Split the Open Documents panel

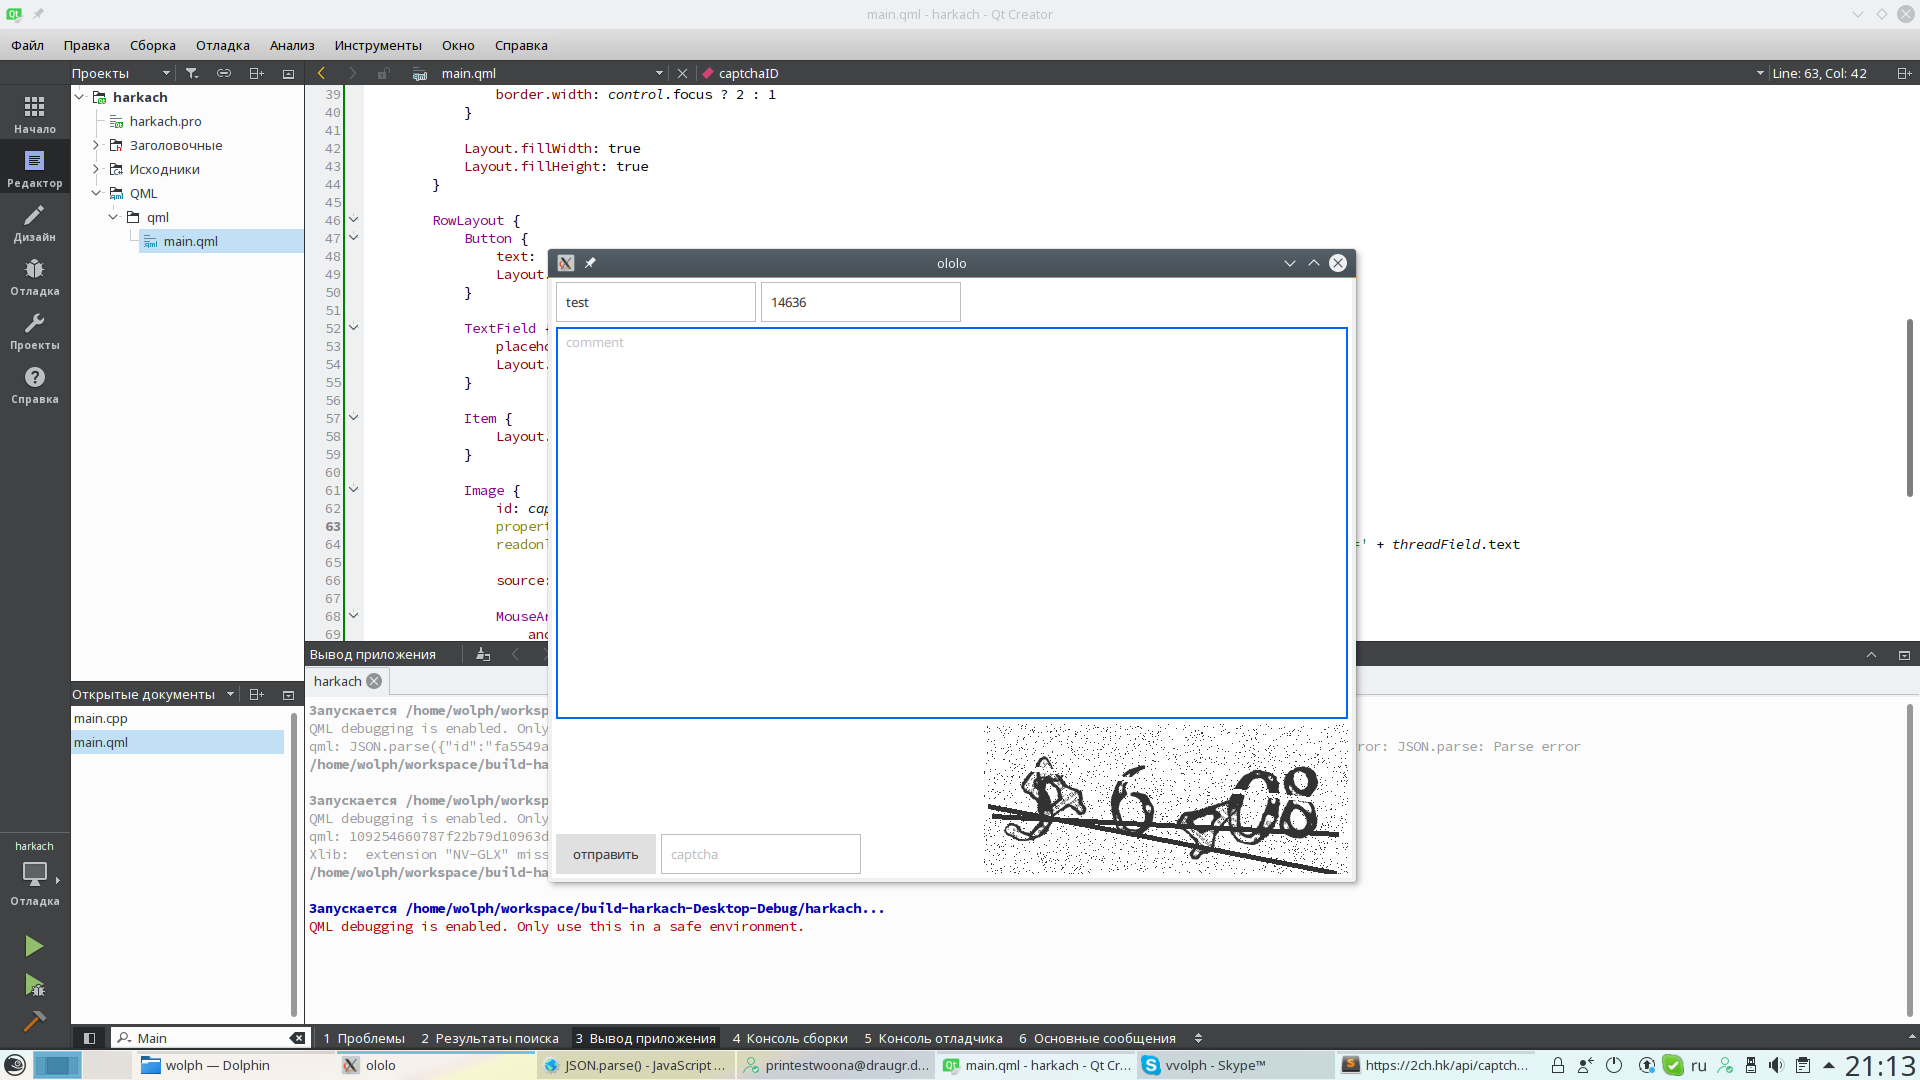(x=256, y=694)
